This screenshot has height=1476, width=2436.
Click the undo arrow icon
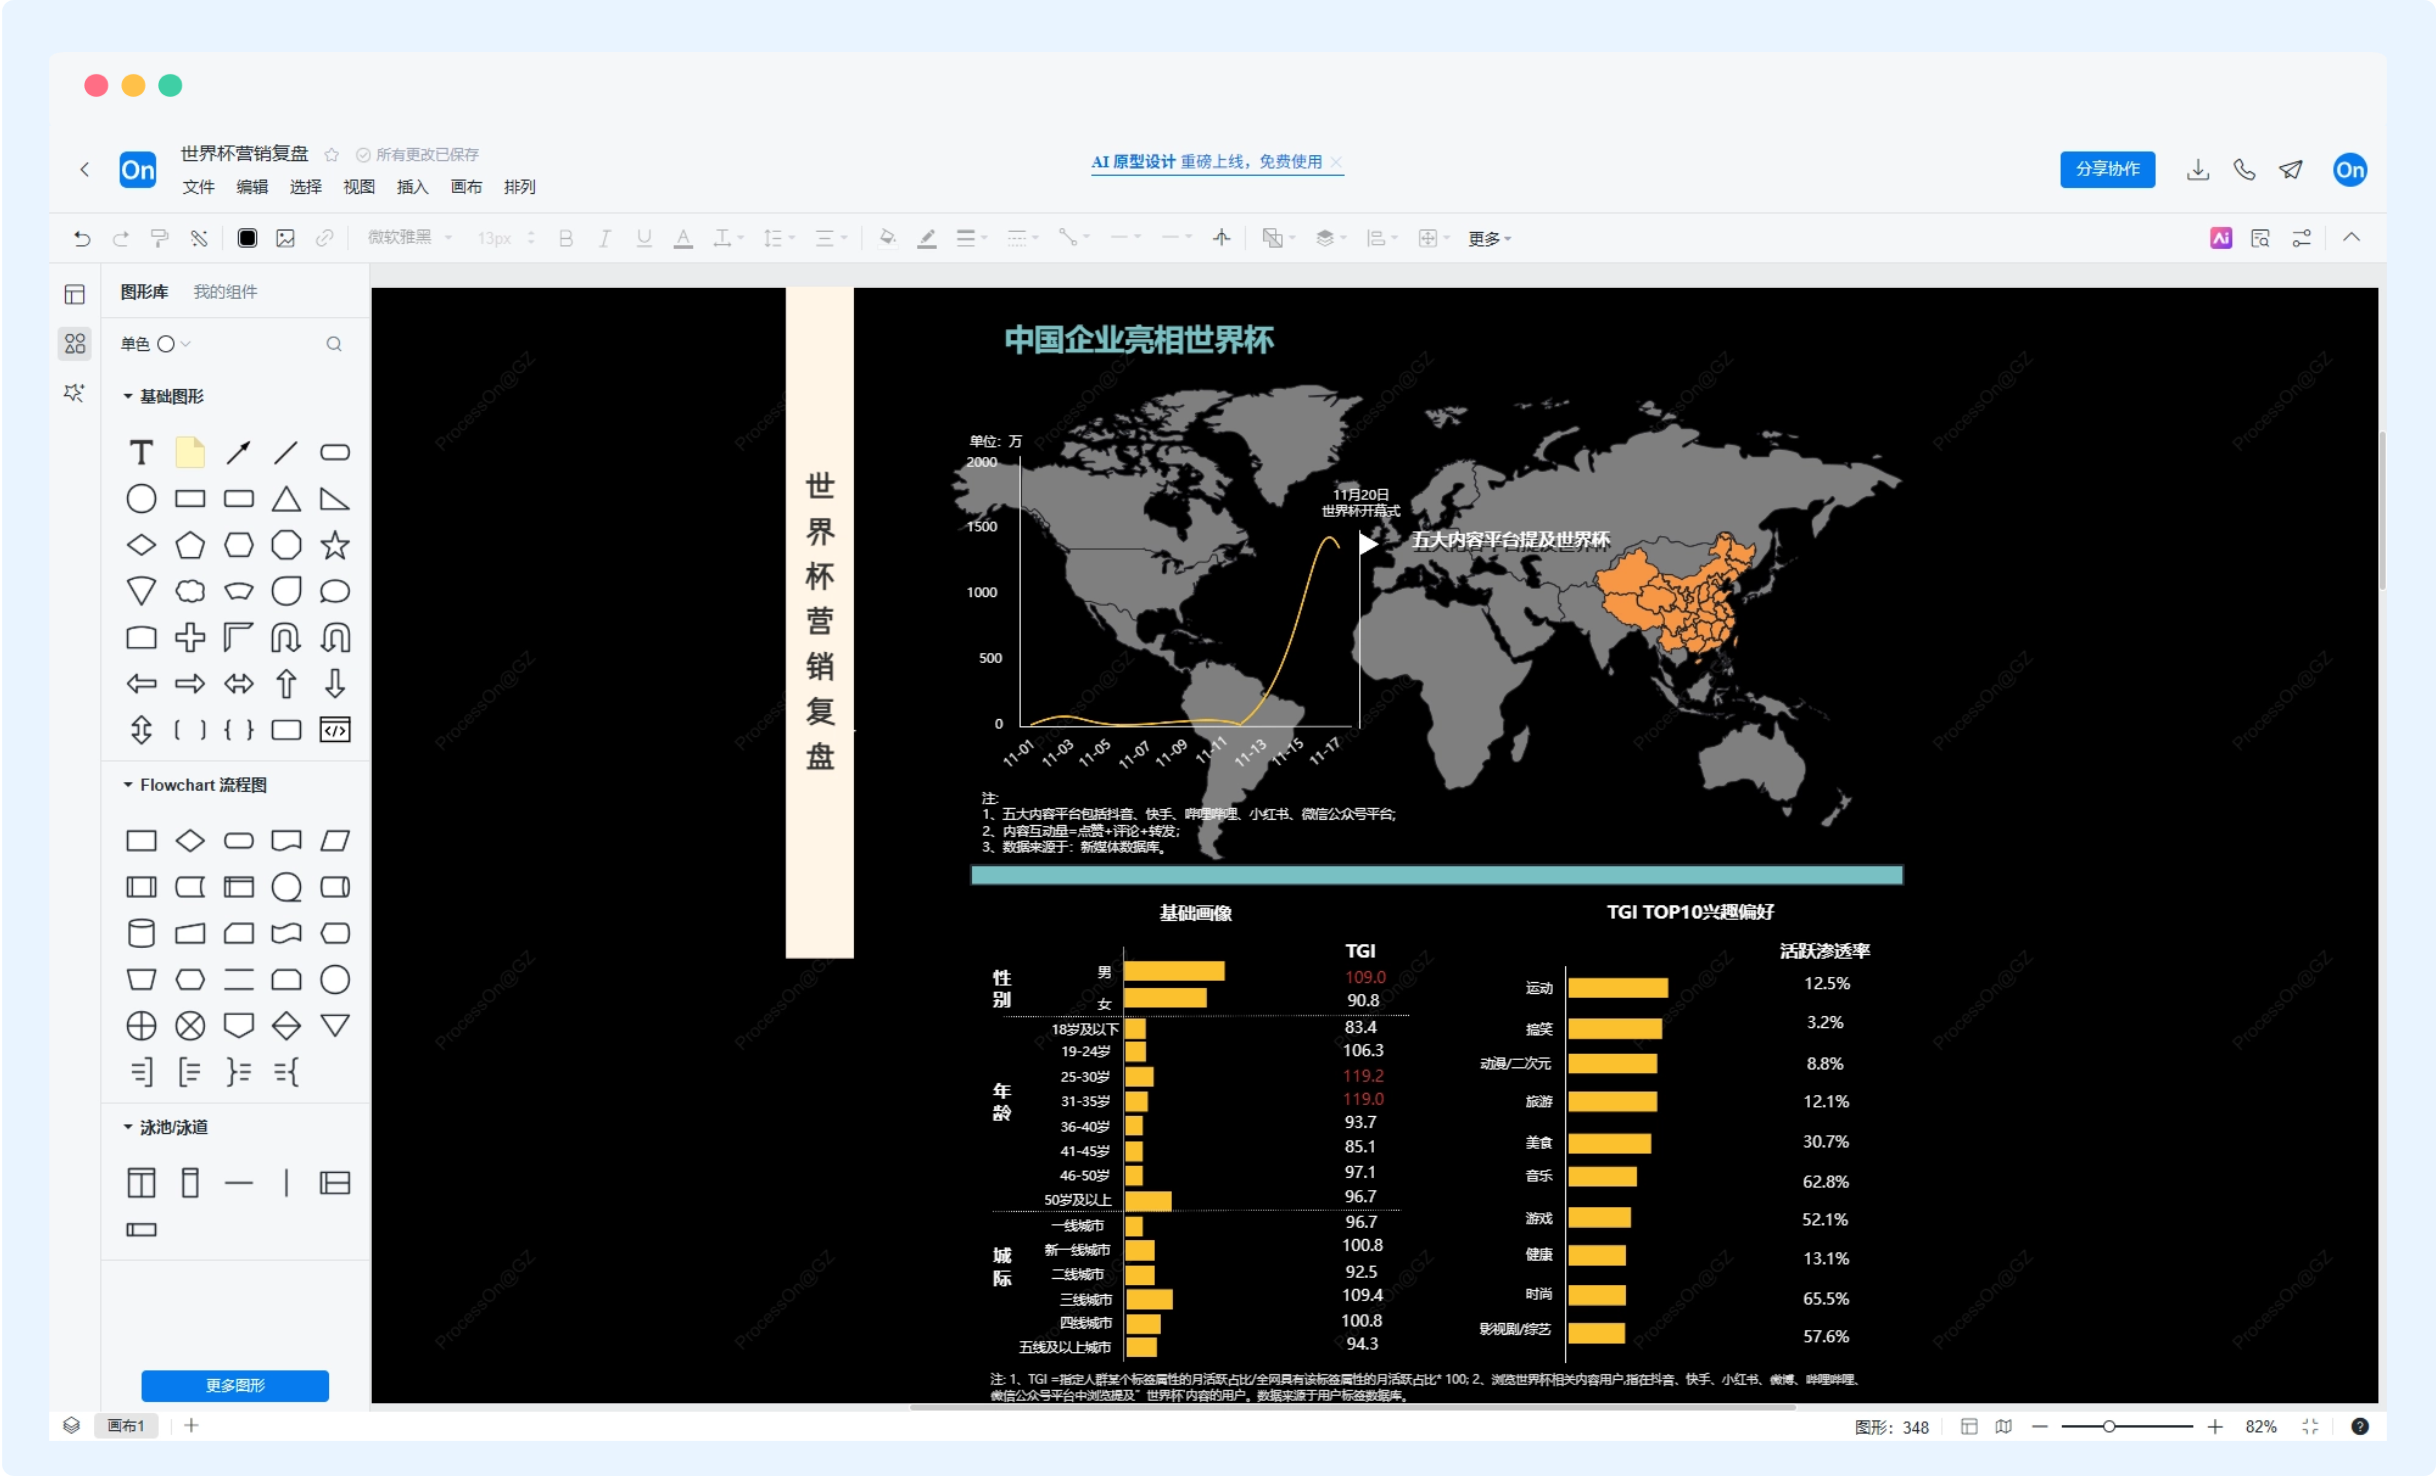[x=82, y=238]
